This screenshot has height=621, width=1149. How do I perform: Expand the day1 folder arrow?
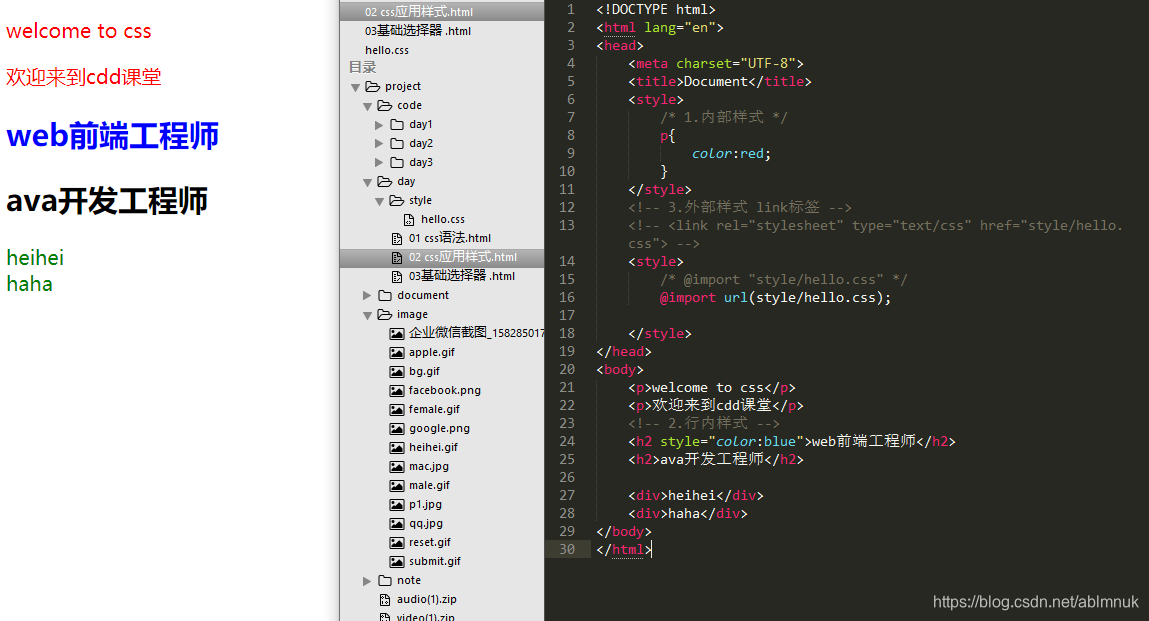[x=379, y=125]
